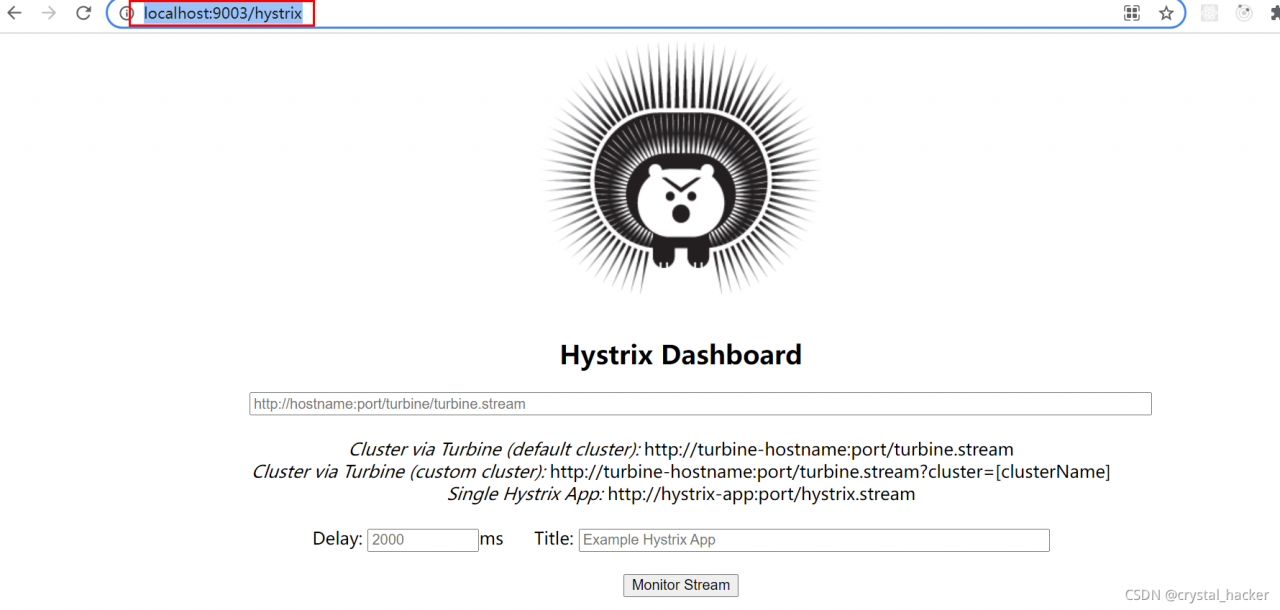Image resolution: width=1280 pixels, height=610 pixels.
Task: Click the Cluster via Turbine (custom cluster) text
Action: pyautogui.click(x=399, y=472)
